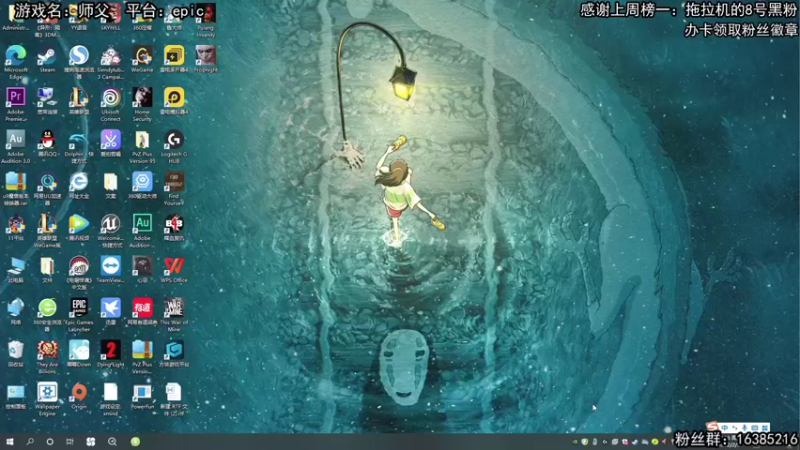This screenshot has width=800, height=450.
Task: Open the Sogou browser S icon
Action: tap(79, 55)
